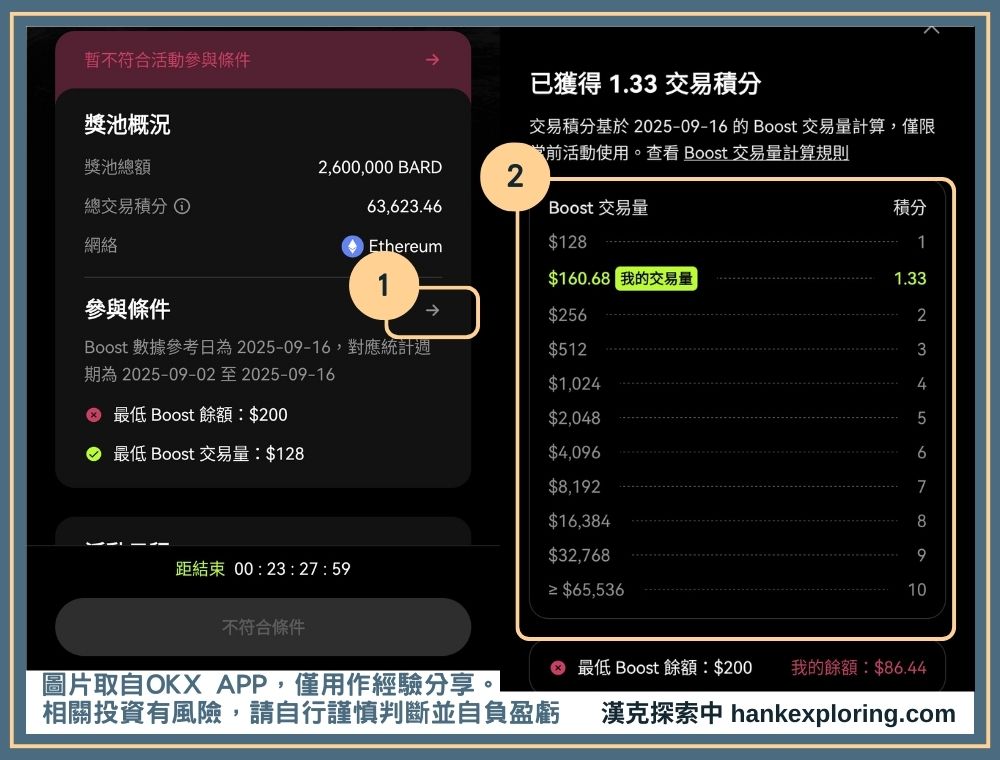The image size is (1000, 760).
Task: Click the $8,192 tier row
Action: 737,487
